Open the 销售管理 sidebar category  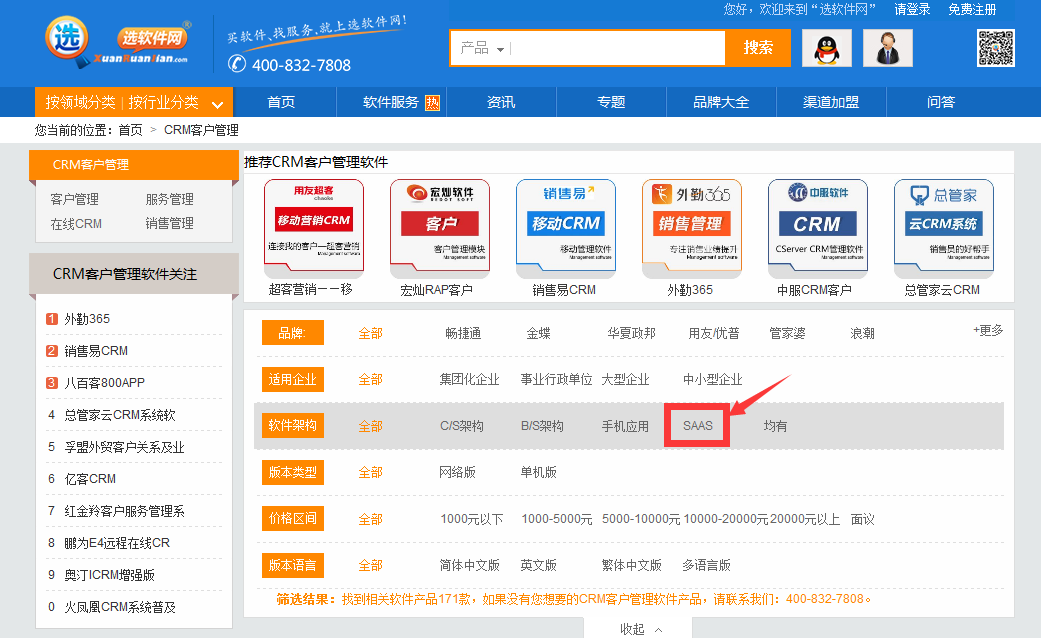pyautogui.click(x=169, y=224)
